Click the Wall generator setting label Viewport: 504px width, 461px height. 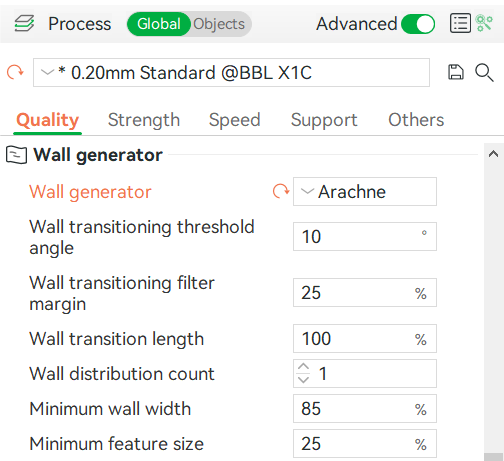pyautogui.click(x=90, y=192)
